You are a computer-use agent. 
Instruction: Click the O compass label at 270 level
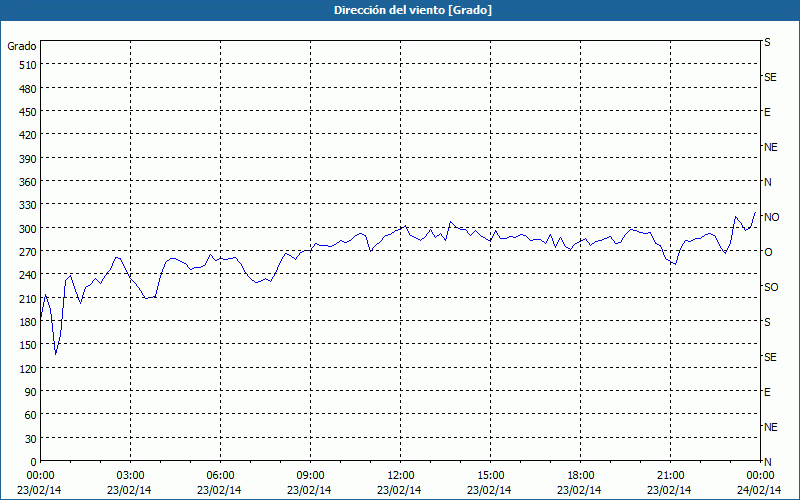pos(768,252)
